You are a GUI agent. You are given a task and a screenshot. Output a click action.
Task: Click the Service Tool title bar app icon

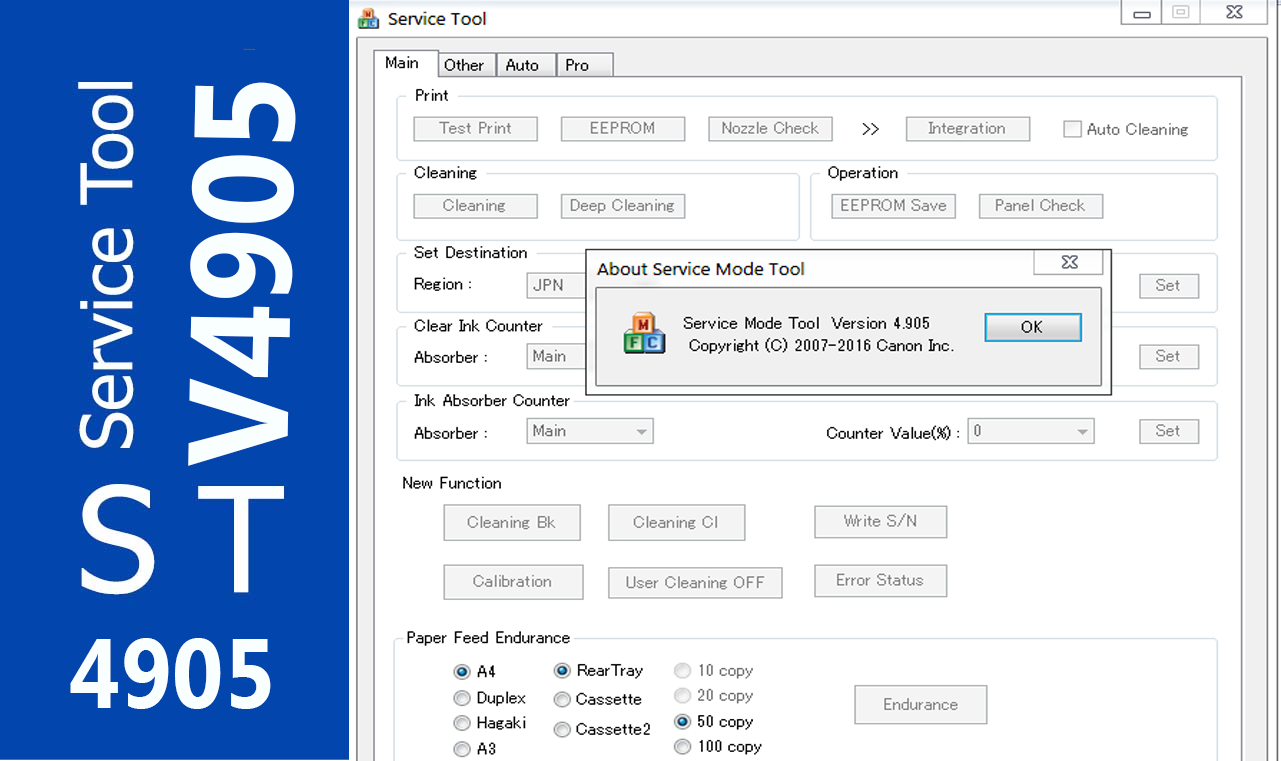click(x=369, y=19)
